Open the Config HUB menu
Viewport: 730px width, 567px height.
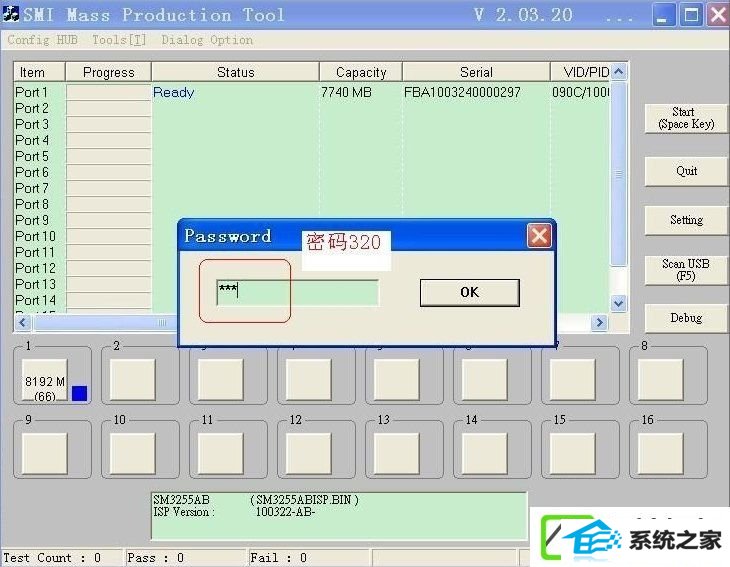42,40
